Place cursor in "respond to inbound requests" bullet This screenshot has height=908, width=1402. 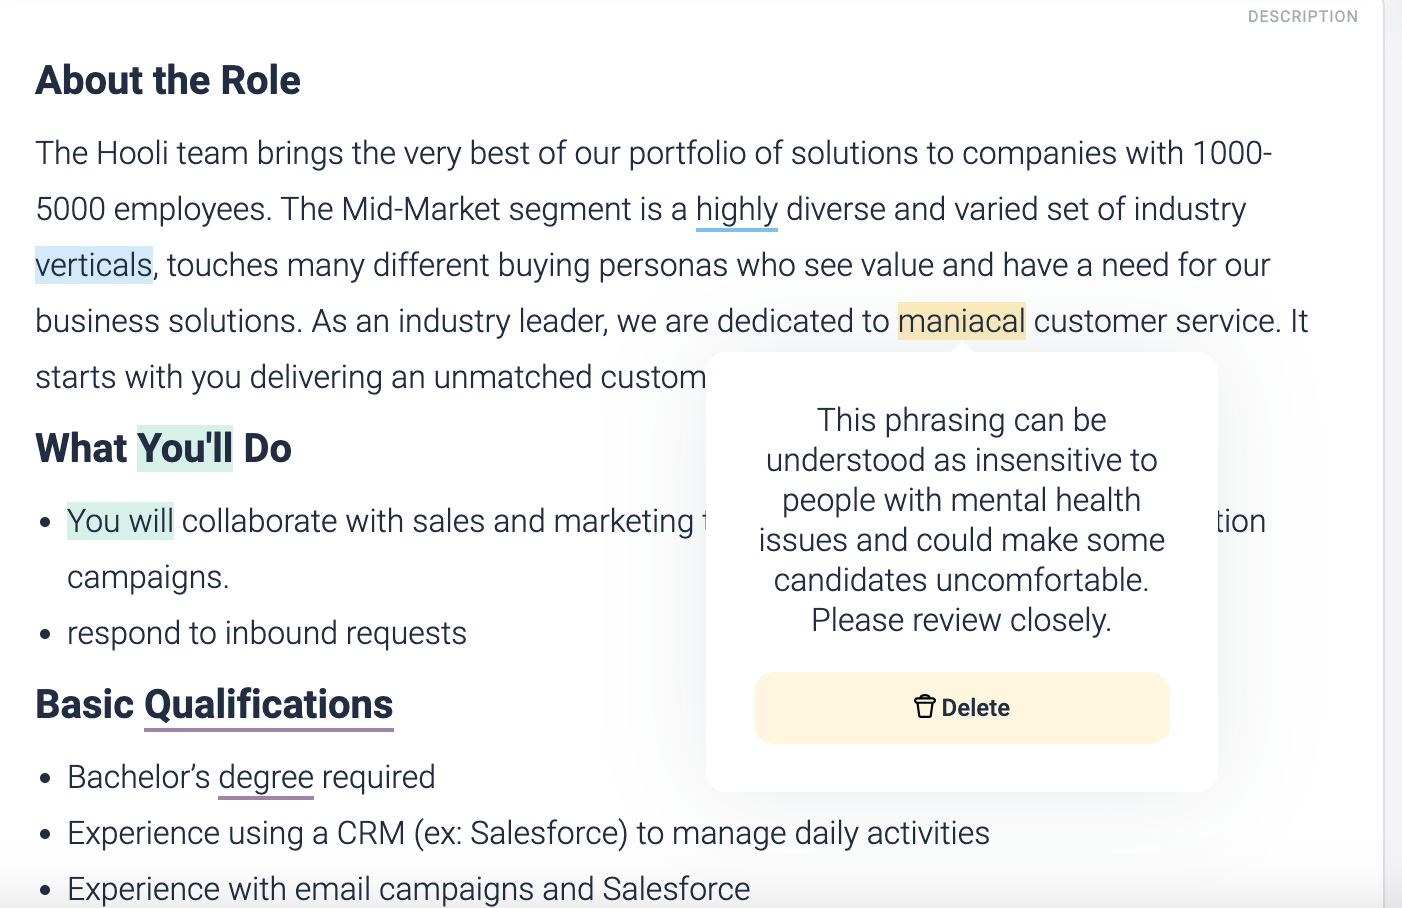(x=267, y=633)
